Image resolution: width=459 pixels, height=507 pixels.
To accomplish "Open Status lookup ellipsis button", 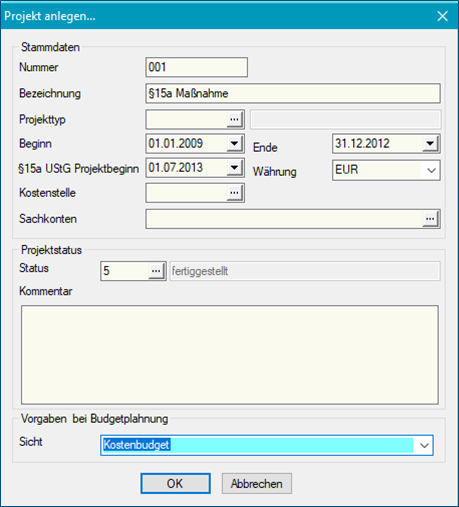I will [156, 271].
